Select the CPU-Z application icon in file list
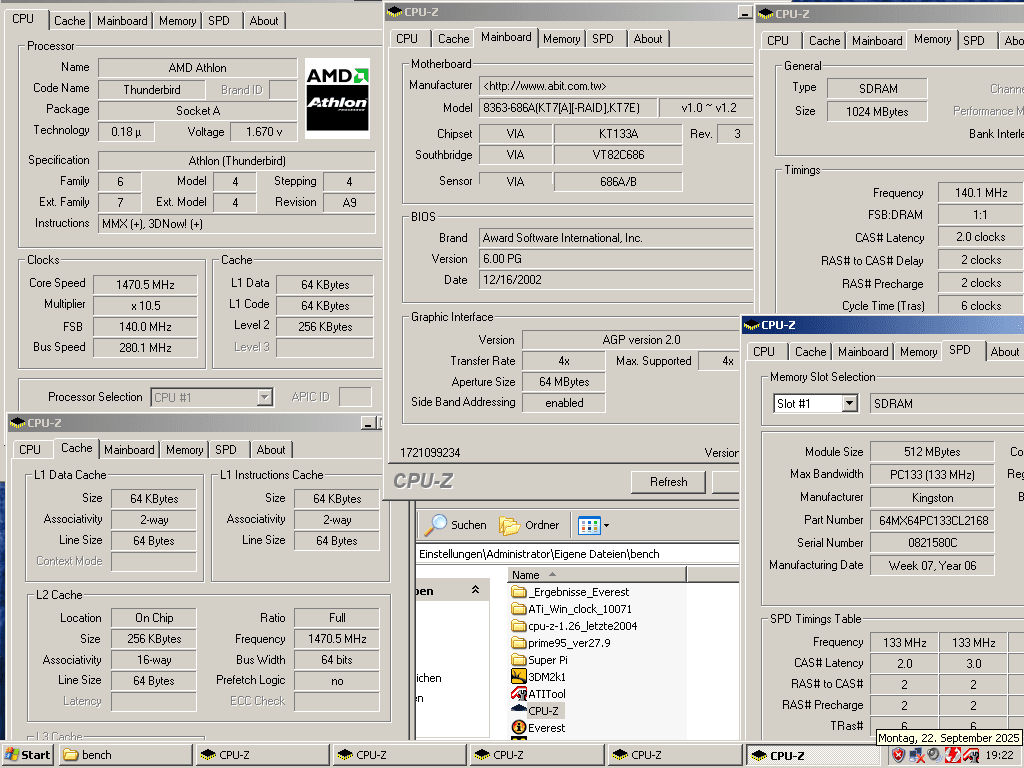Viewport: 1024px width, 768px height. click(519, 710)
